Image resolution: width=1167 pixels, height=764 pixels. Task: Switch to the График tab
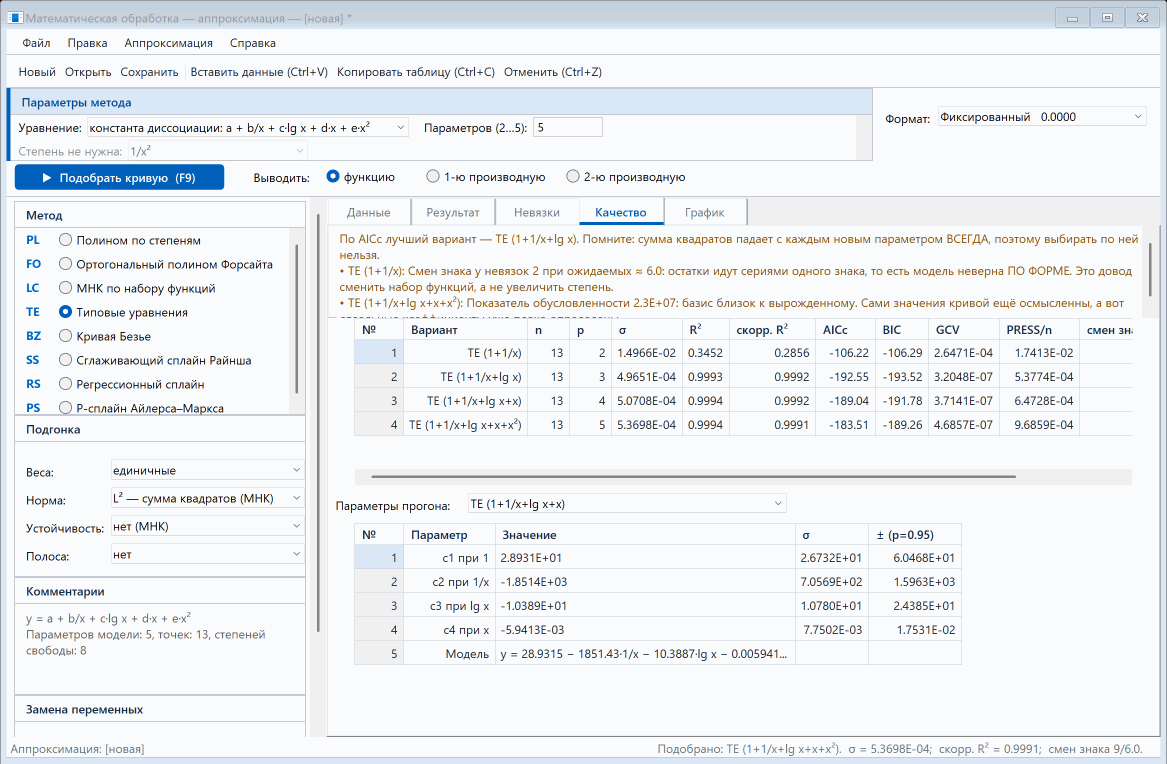click(x=705, y=213)
